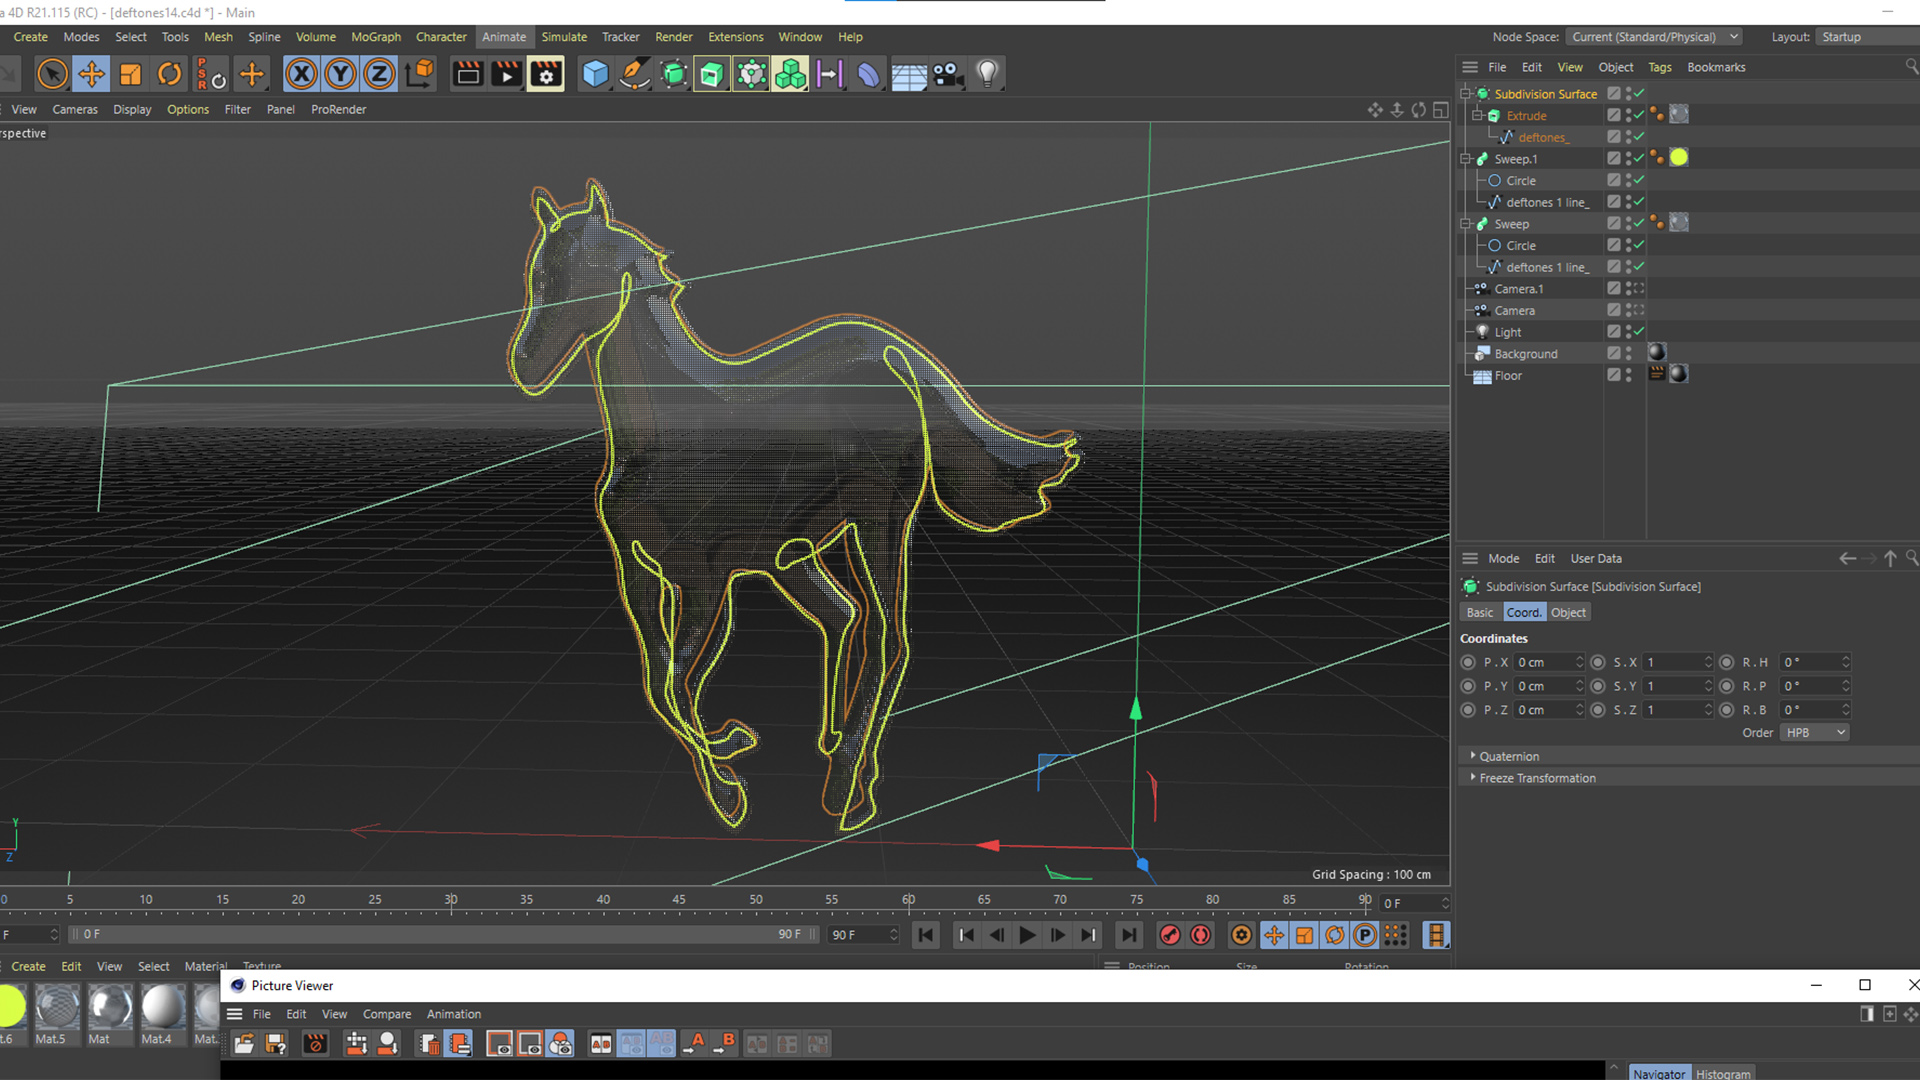Select the yellow material swatch

pyautogui.click(x=10, y=1006)
